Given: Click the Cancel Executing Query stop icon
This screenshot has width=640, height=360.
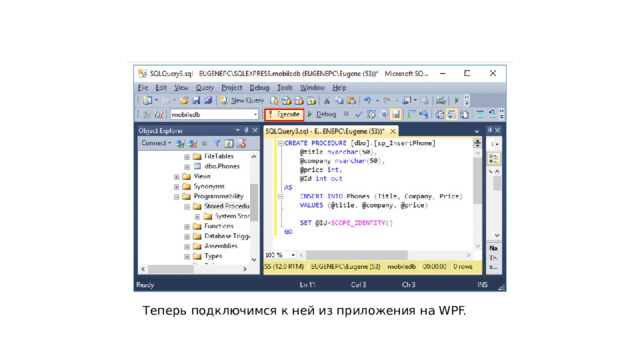Looking at the screenshot, I should pos(346,114).
